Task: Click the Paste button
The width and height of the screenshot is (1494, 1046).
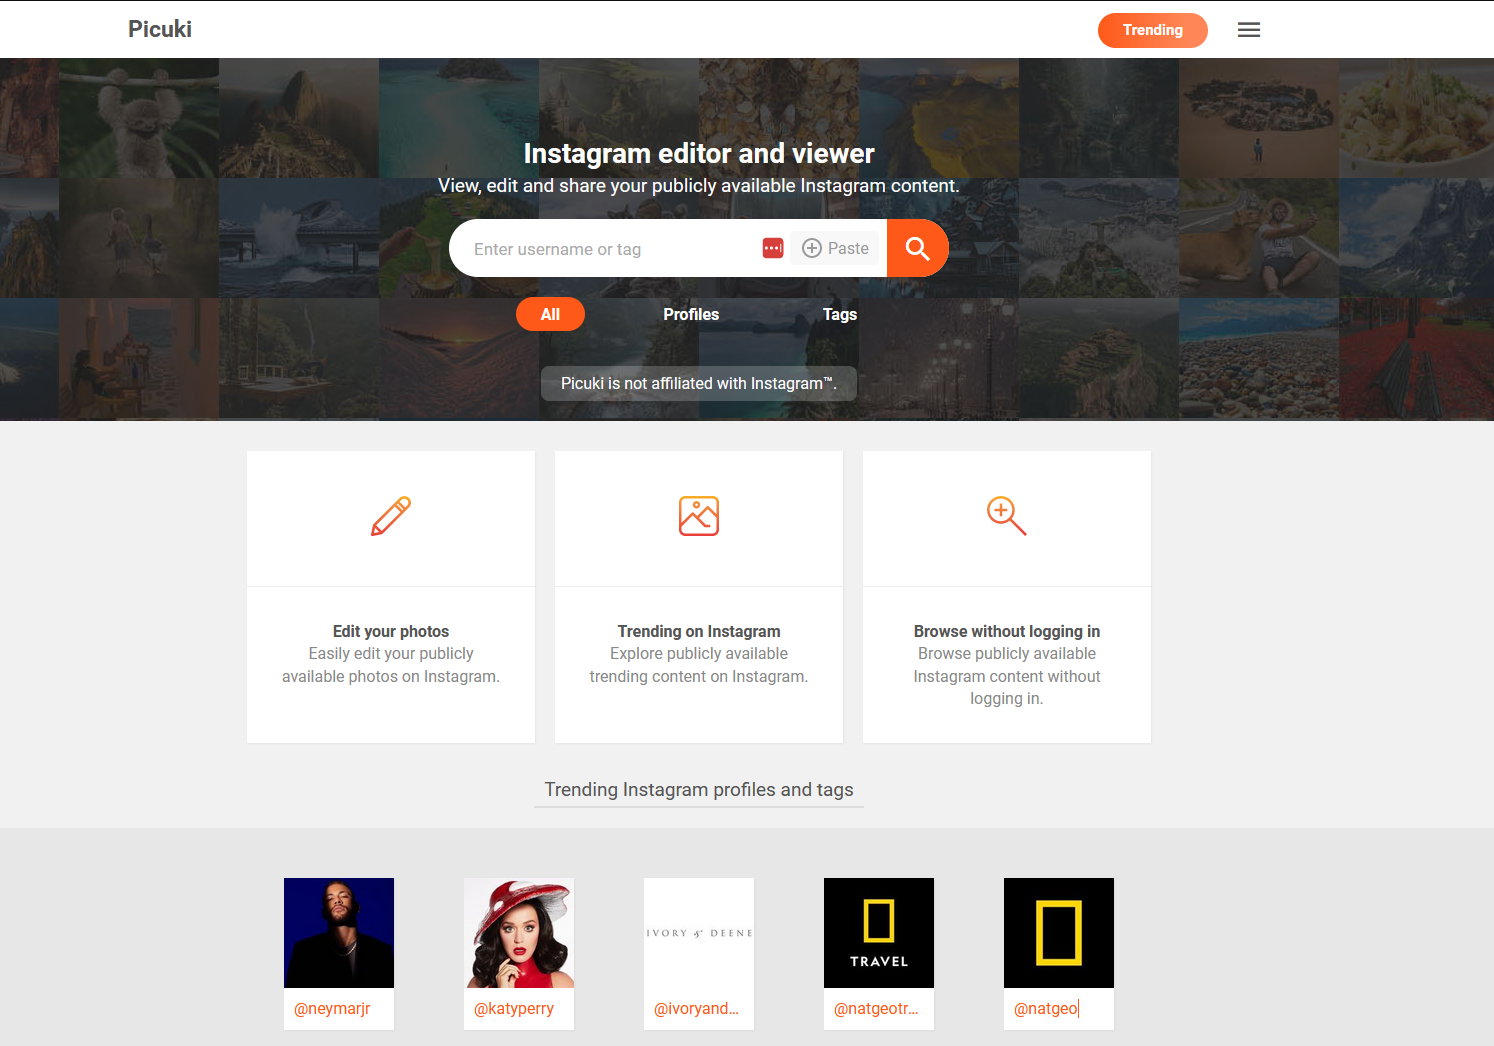Action: (x=835, y=248)
